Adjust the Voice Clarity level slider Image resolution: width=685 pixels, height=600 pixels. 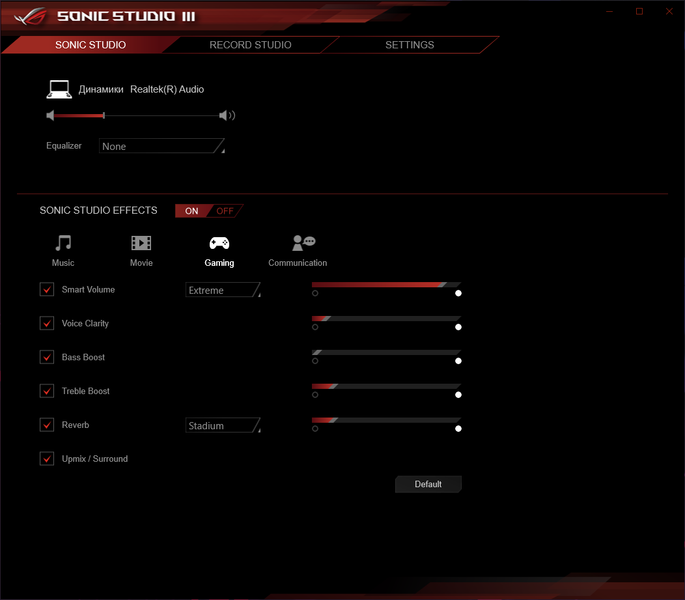coord(386,319)
